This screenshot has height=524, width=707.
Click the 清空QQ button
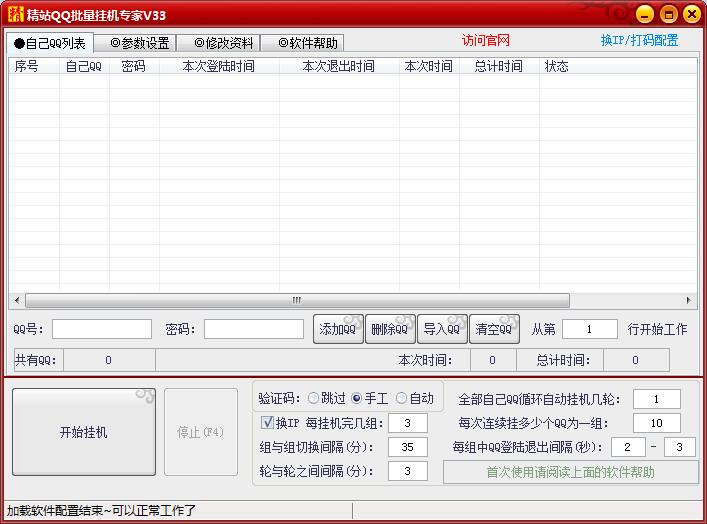click(494, 329)
